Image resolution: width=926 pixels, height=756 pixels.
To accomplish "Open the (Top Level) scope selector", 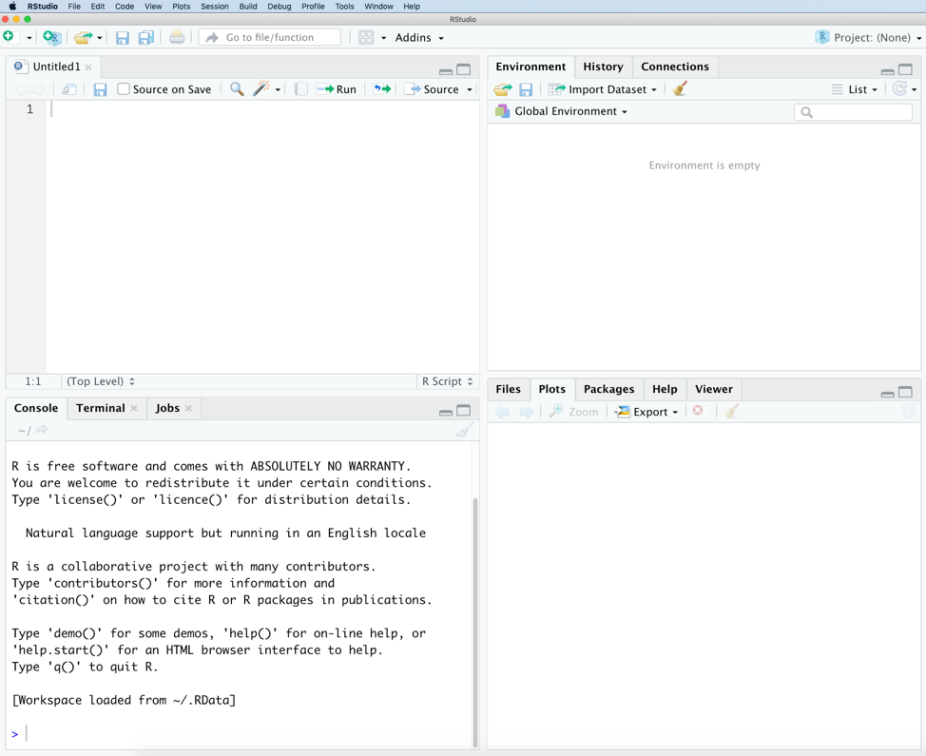I will tap(100, 382).
